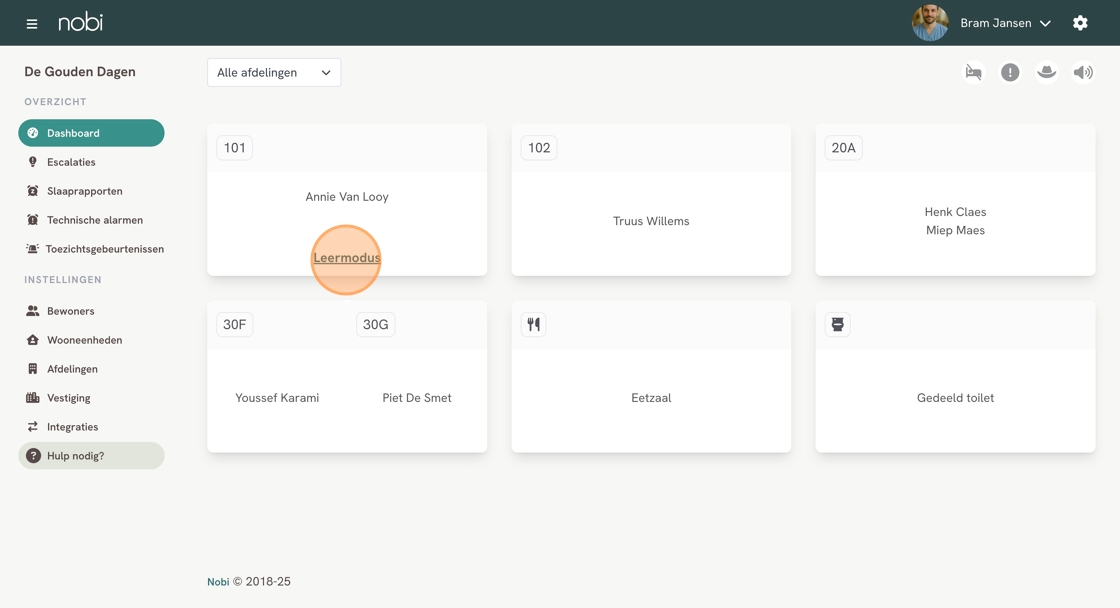Viewport: 1120px width, 608px height.
Task: Click the Hulp nodig? button
Action: pyautogui.click(x=91, y=456)
